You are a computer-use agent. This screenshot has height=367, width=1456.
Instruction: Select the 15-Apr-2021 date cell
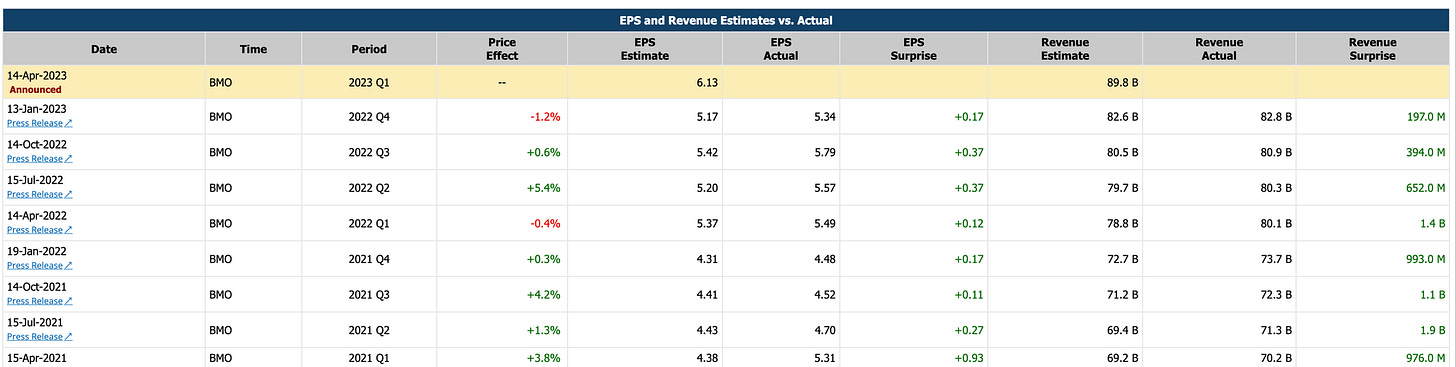point(104,357)
